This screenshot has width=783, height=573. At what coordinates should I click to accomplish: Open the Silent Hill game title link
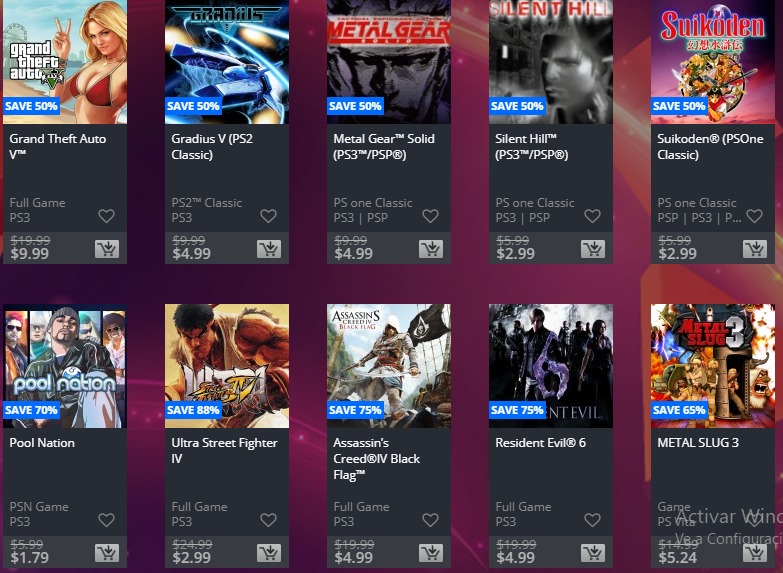[x=531, y=146]
